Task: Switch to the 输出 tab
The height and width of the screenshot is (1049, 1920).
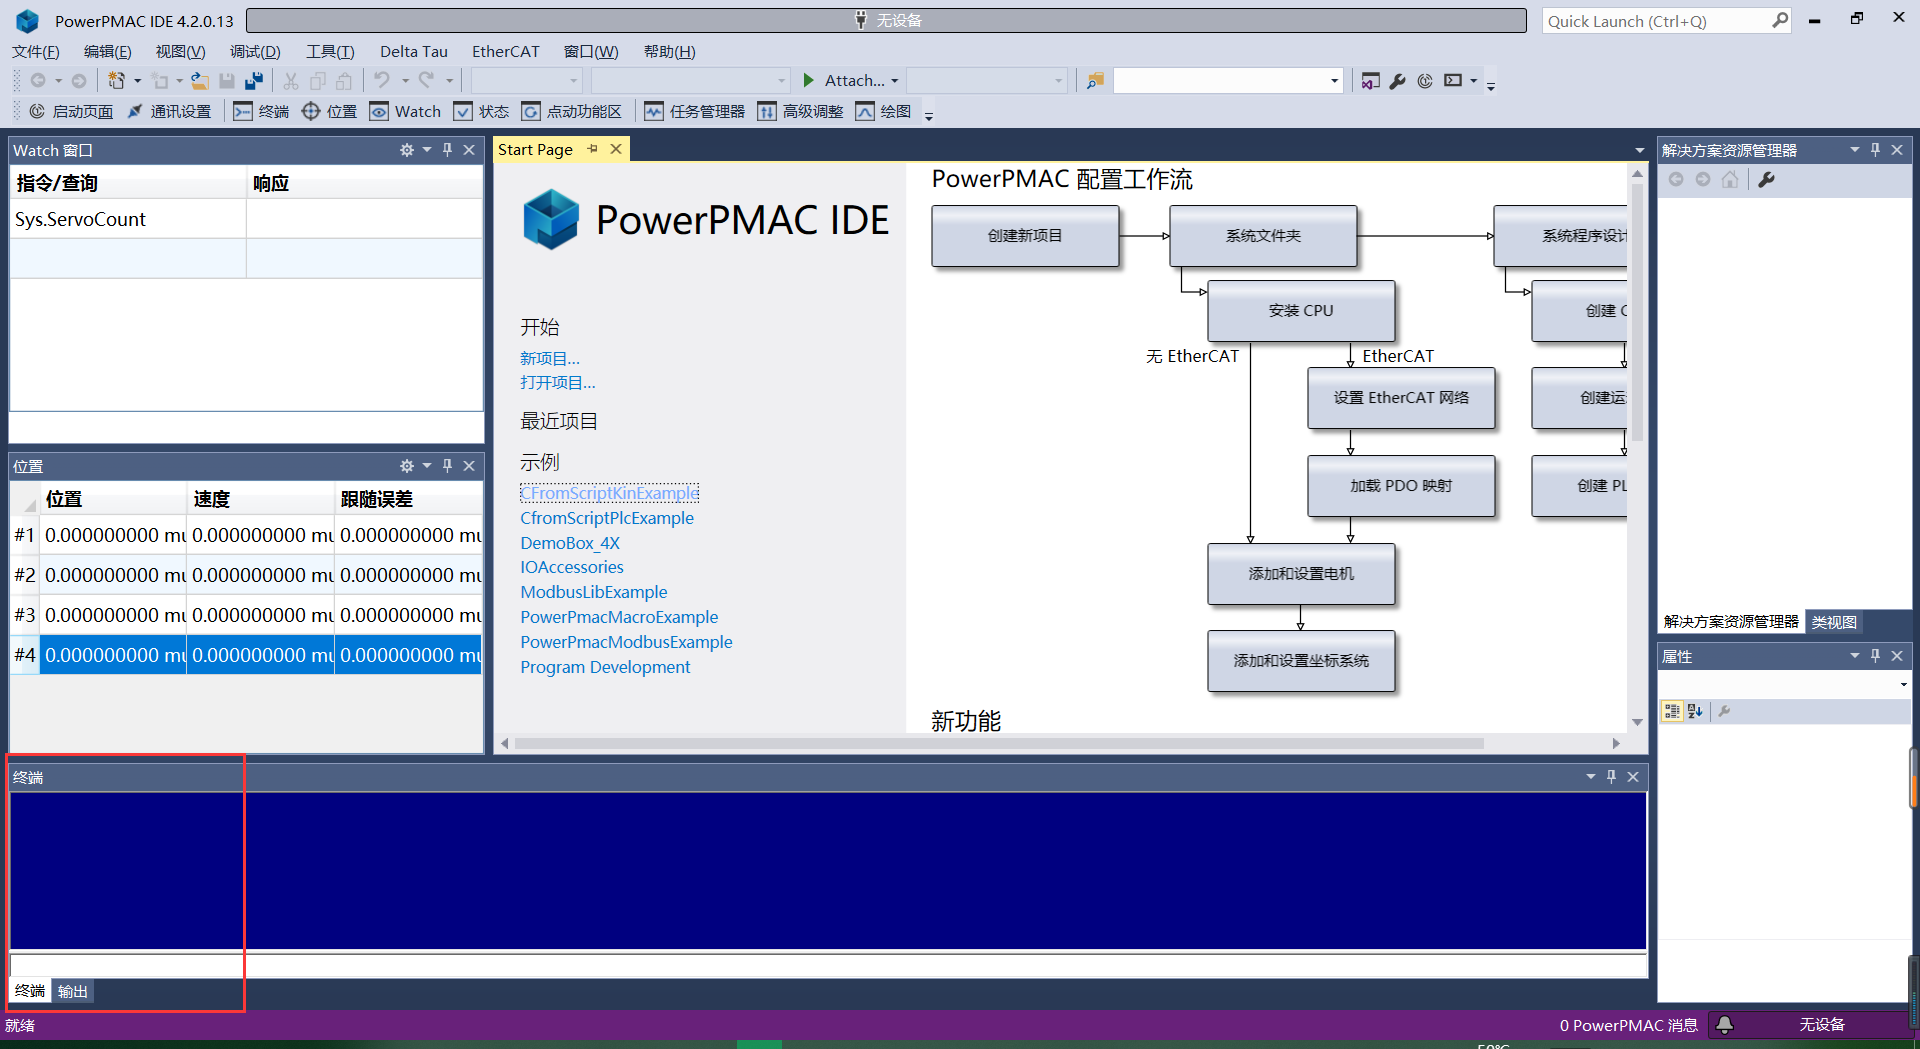Action: pyautogui.click(x=71, y=990)
